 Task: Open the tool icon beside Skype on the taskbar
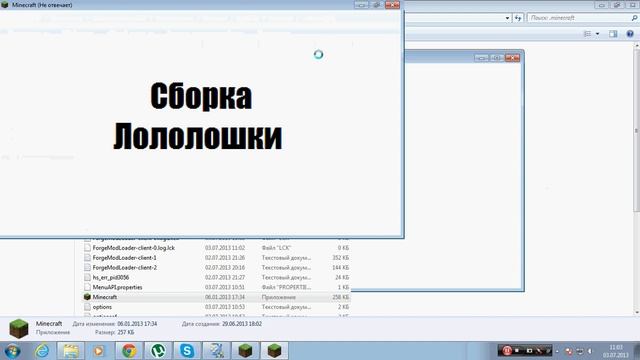pos(216,351)
